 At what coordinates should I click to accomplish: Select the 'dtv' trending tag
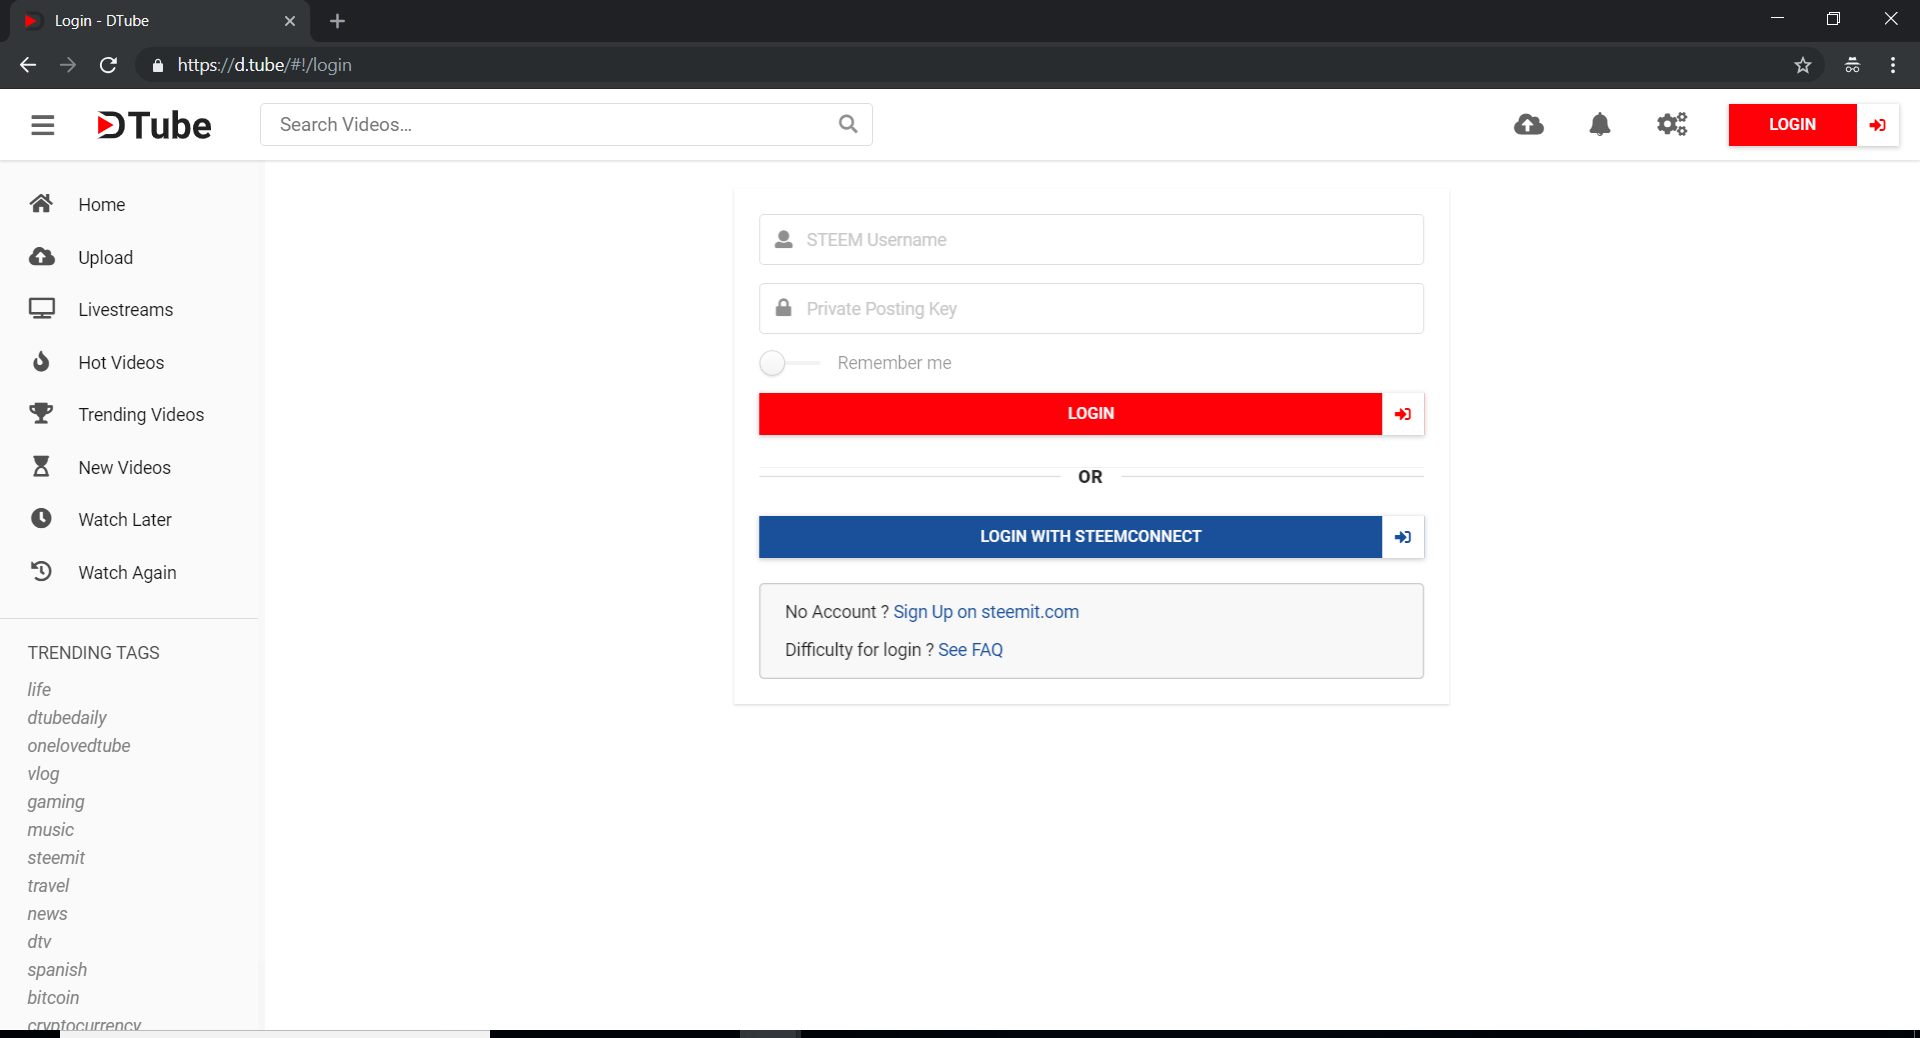[x=39, y=942]
